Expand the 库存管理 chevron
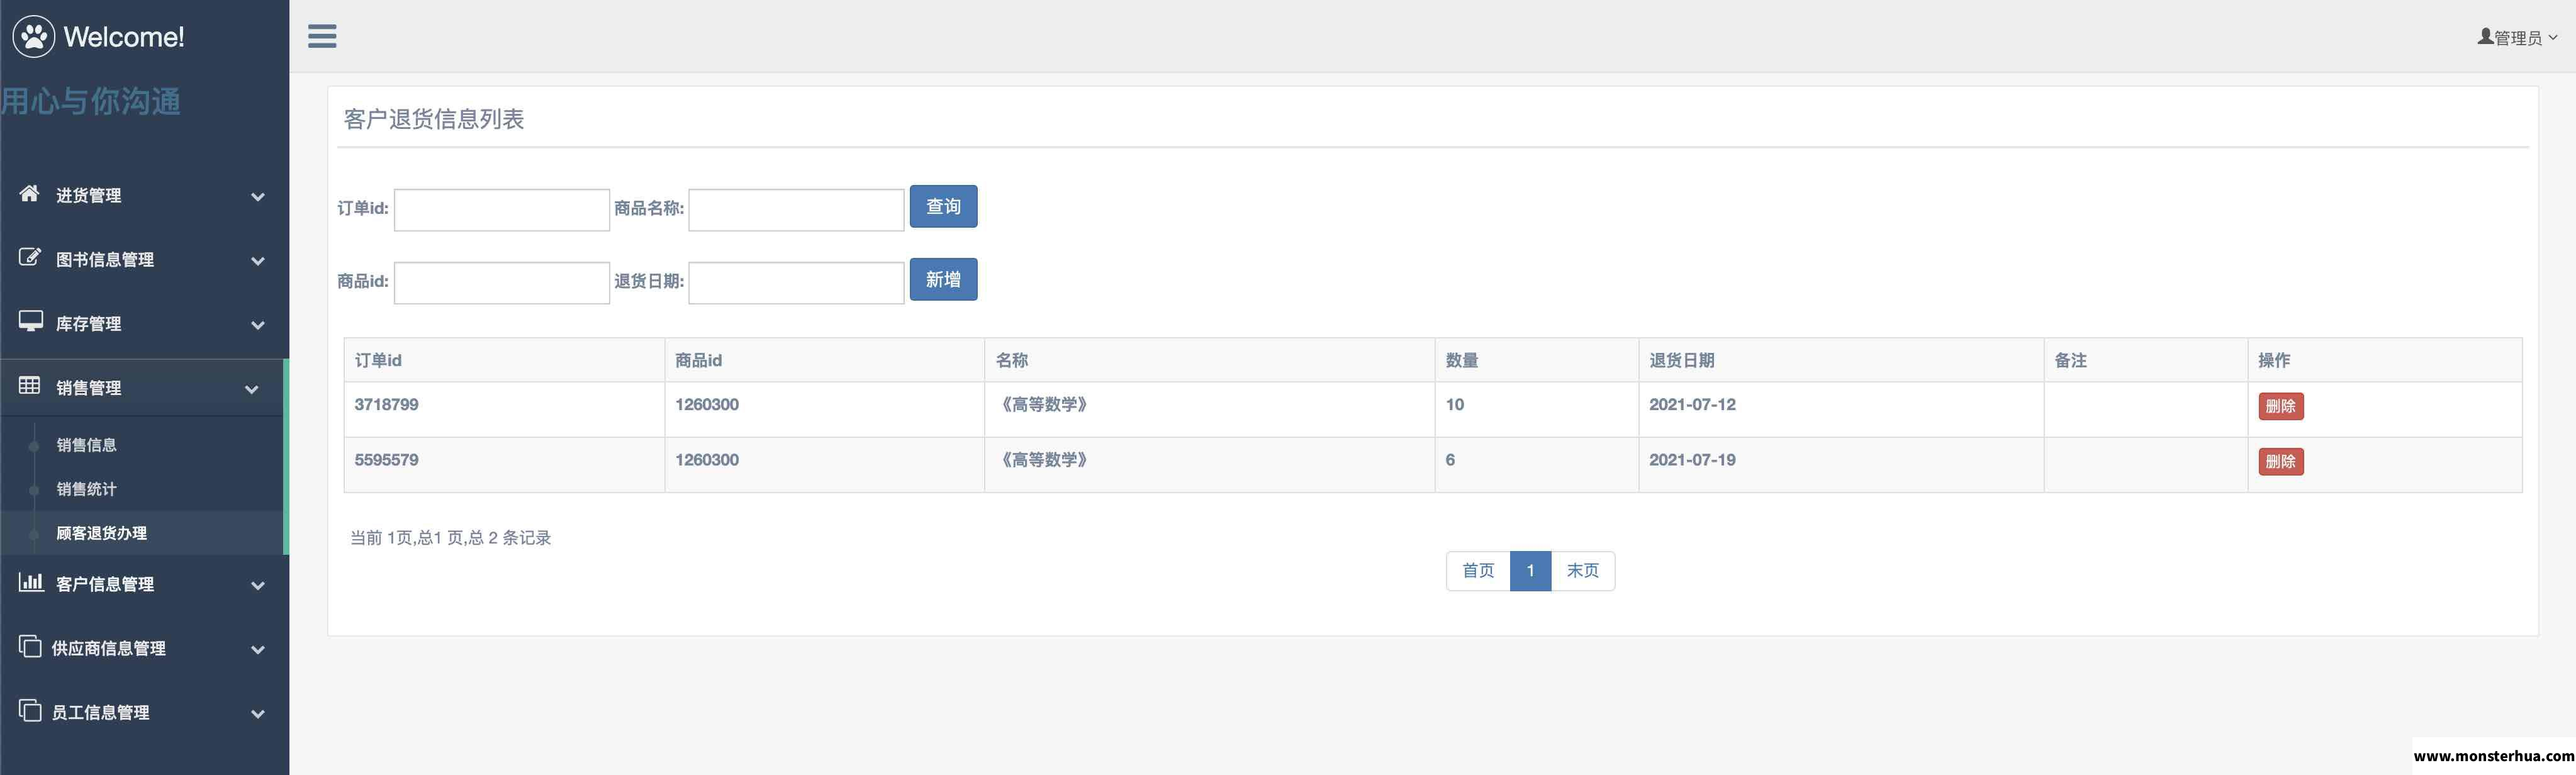 258,325
